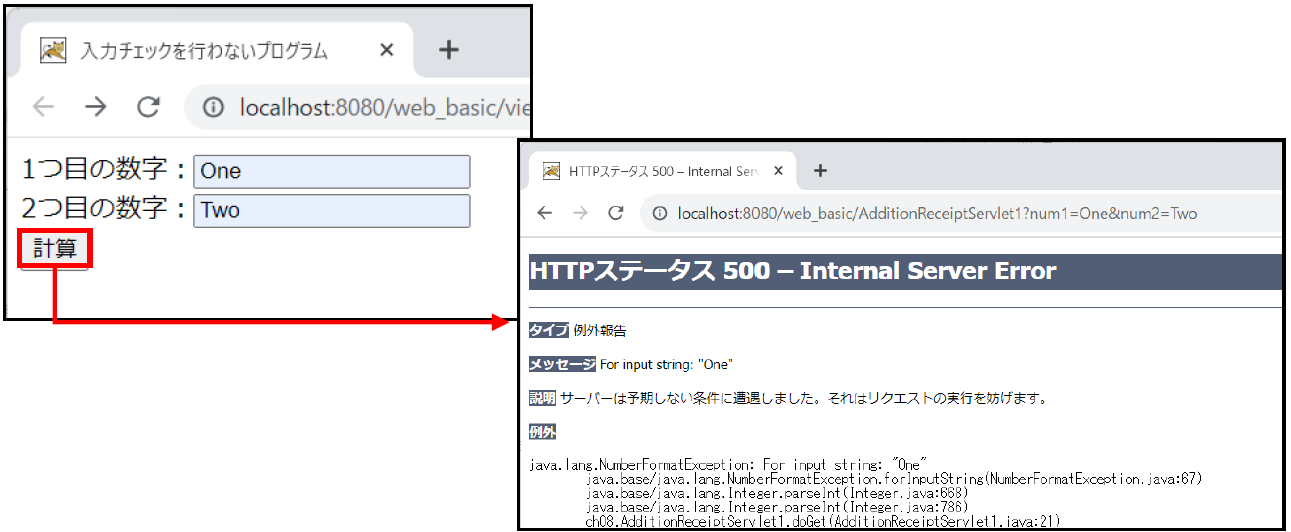Close the 入力チェックを行わないプログラム tab
1291x532 pixels.
pos(387,51)
